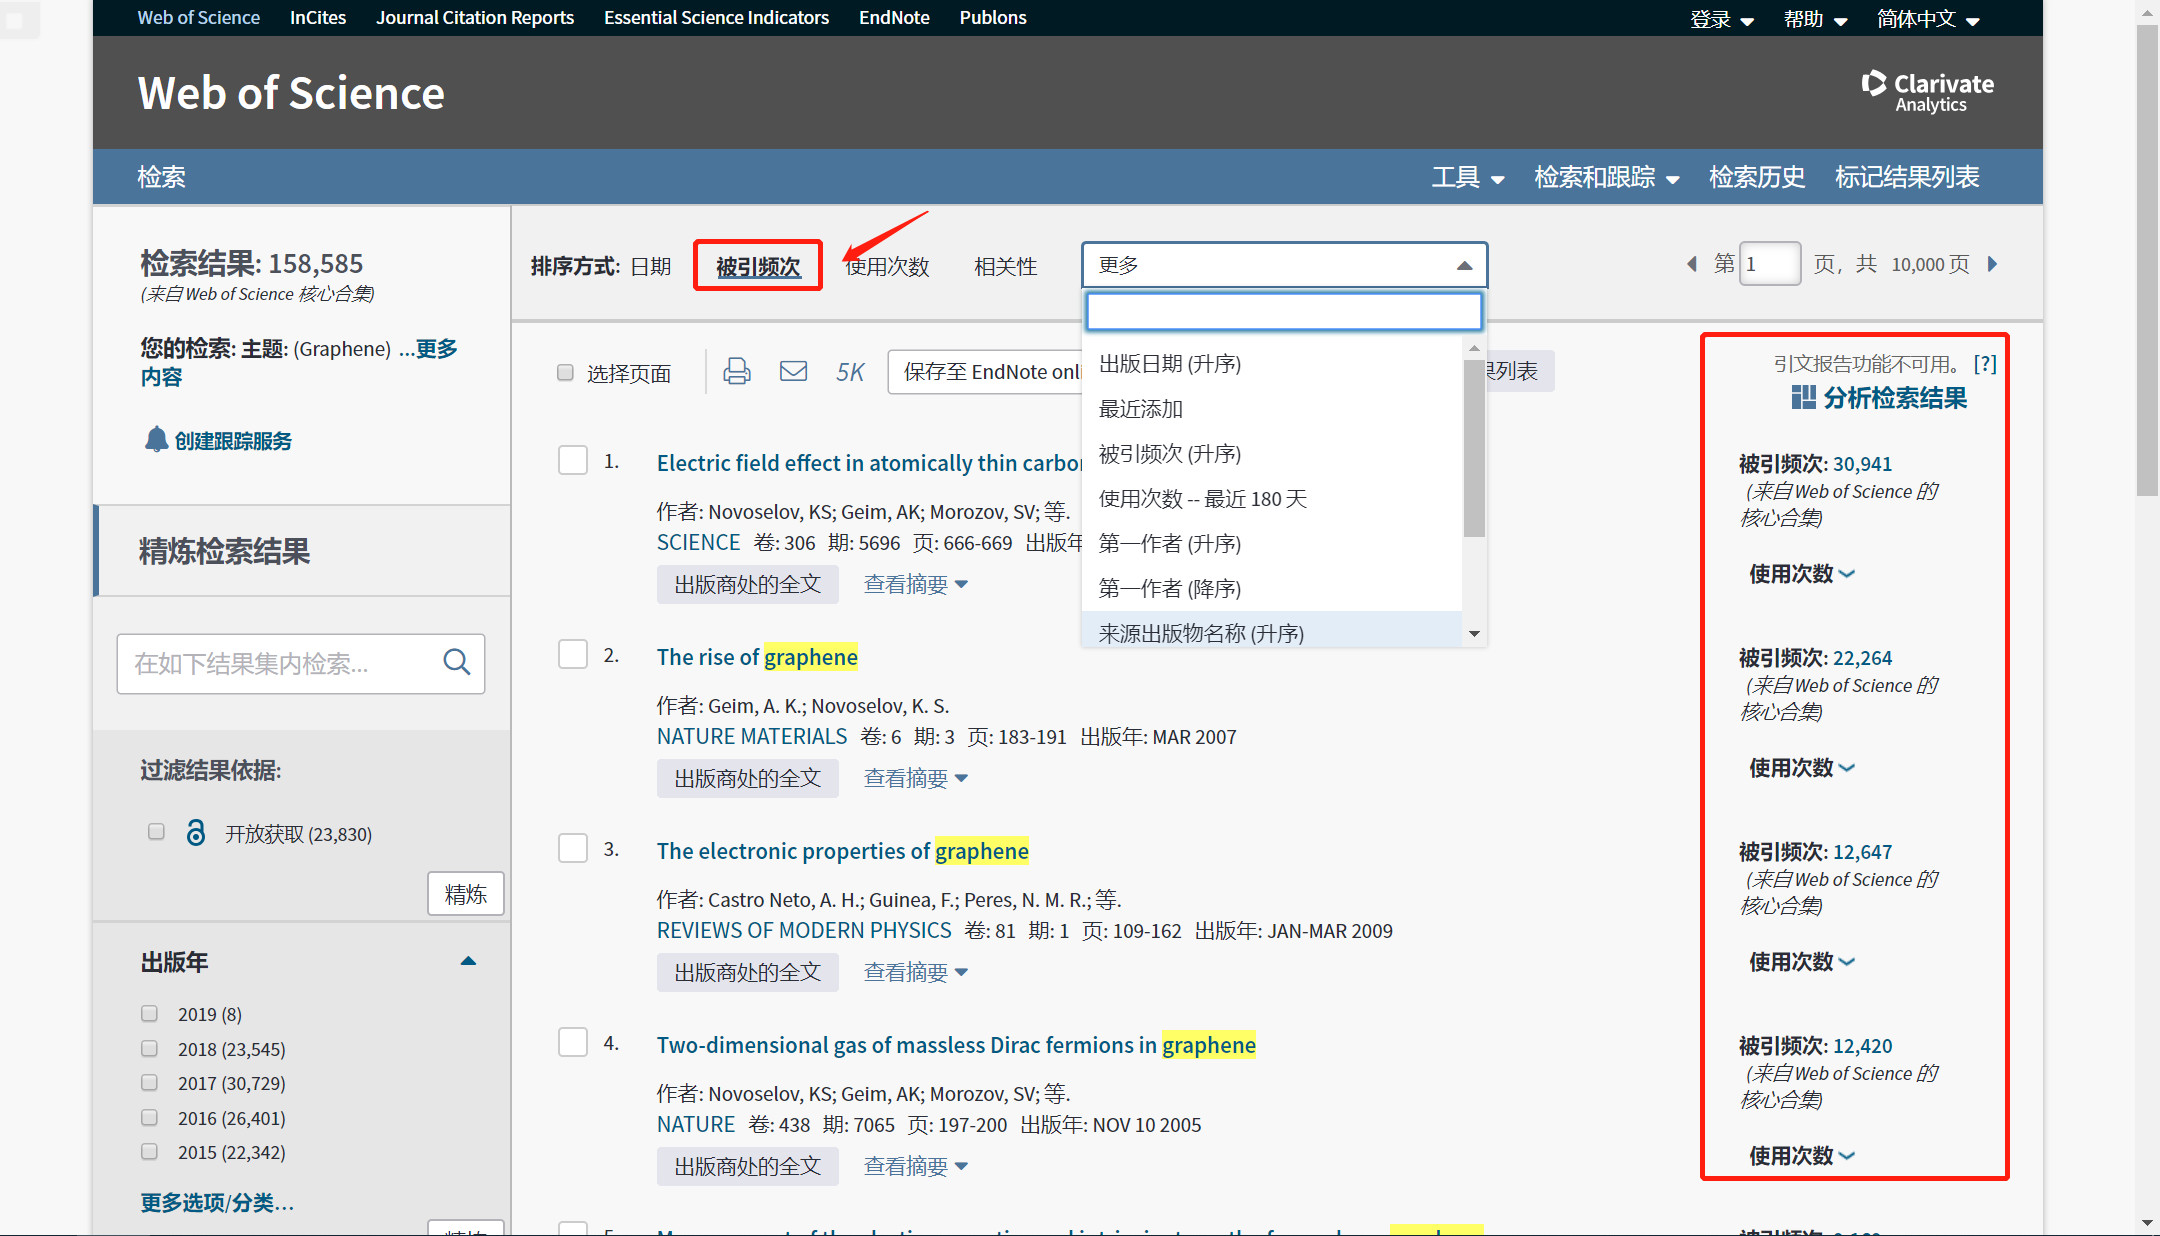Check the Select Page checkbox
The image size is (2160, 1236).
[565, 373]
